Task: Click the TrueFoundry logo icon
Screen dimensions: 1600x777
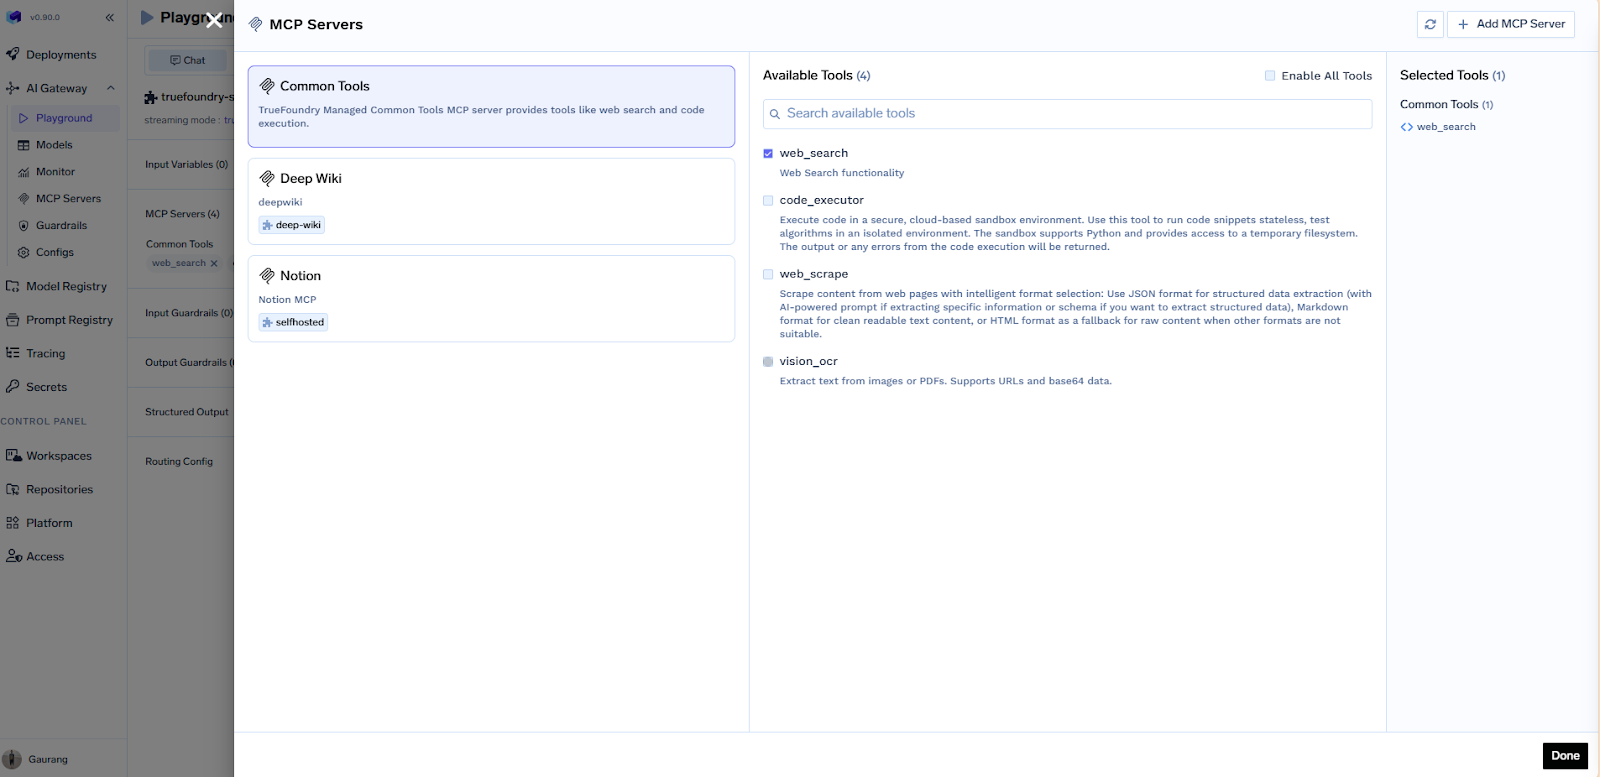Action: (x=14, y=17)
